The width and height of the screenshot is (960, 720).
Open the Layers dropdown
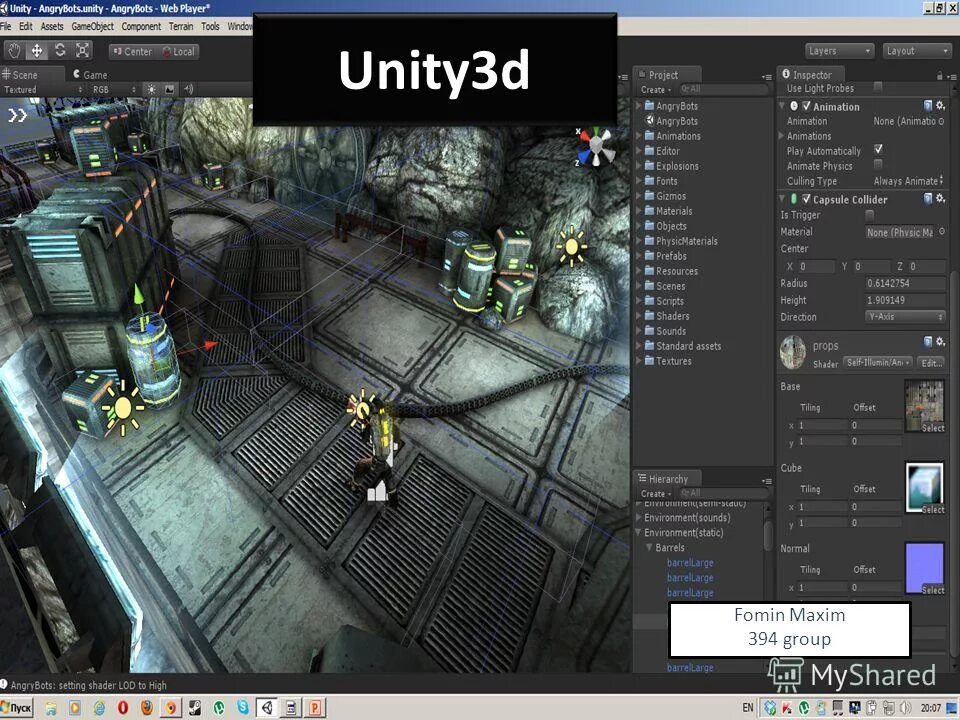(839, 51)
